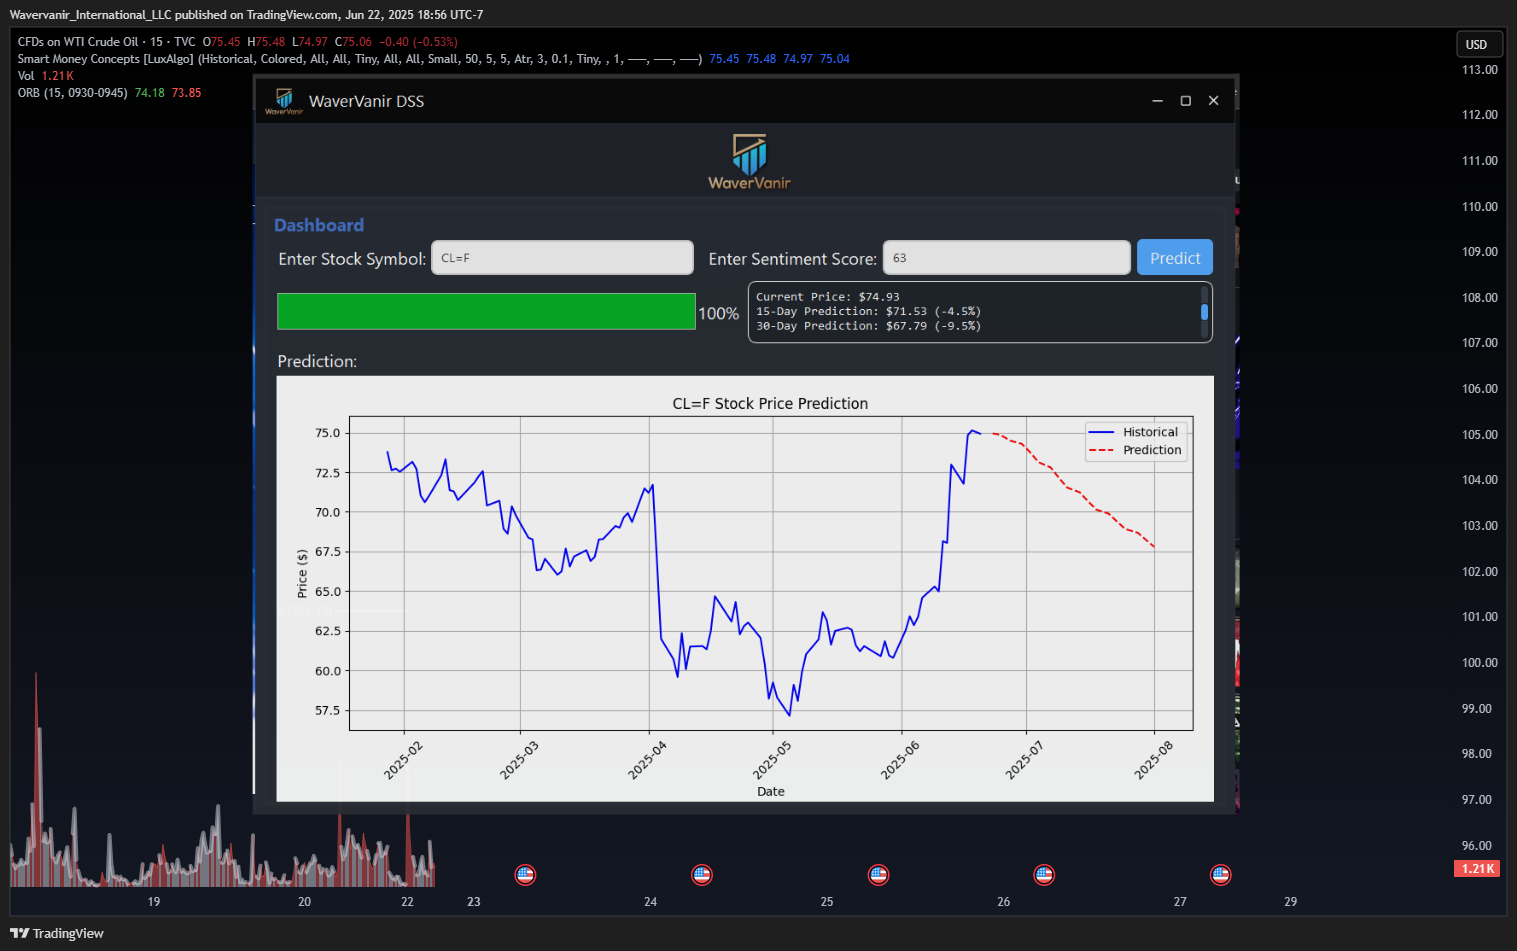Screen dimensions: 1517x951
Task: Click the date label 29 on time axis
Action: [1290, 902]
